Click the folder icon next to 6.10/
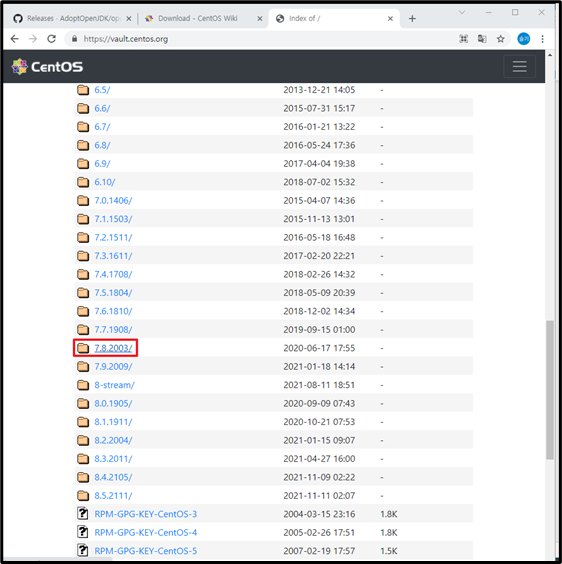 [x=83, y=182]
